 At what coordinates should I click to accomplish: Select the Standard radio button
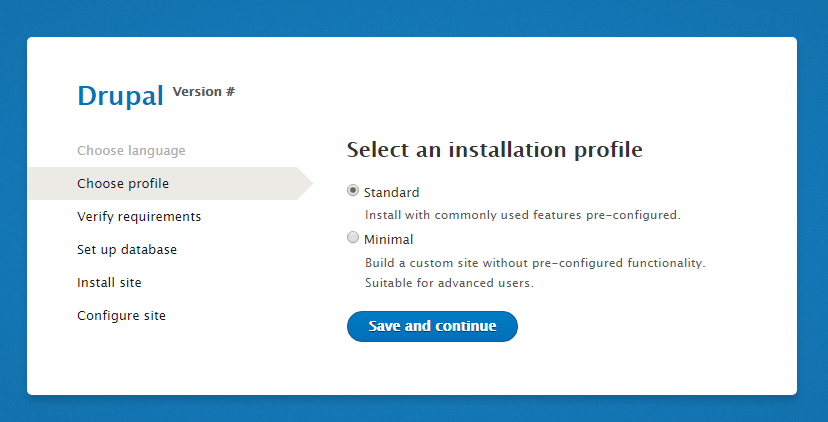coord(353,191)
